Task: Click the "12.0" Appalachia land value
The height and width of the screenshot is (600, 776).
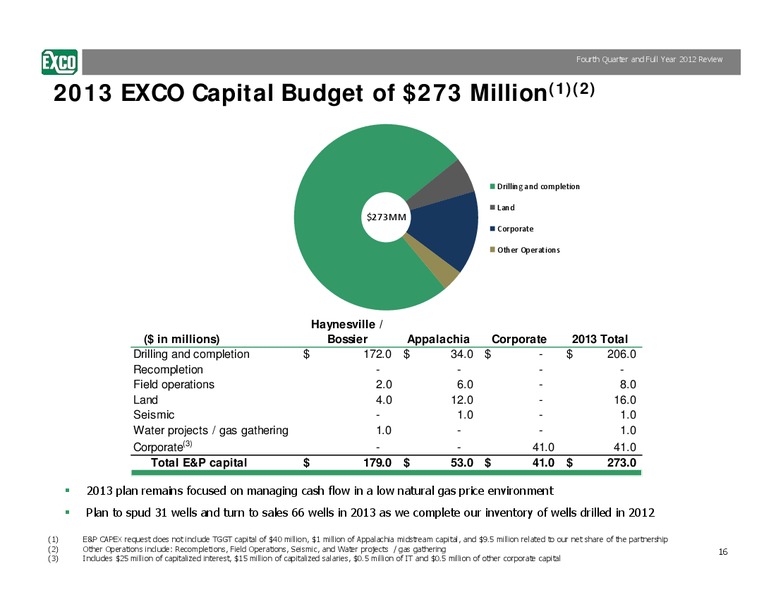Action: pos(461,400)
